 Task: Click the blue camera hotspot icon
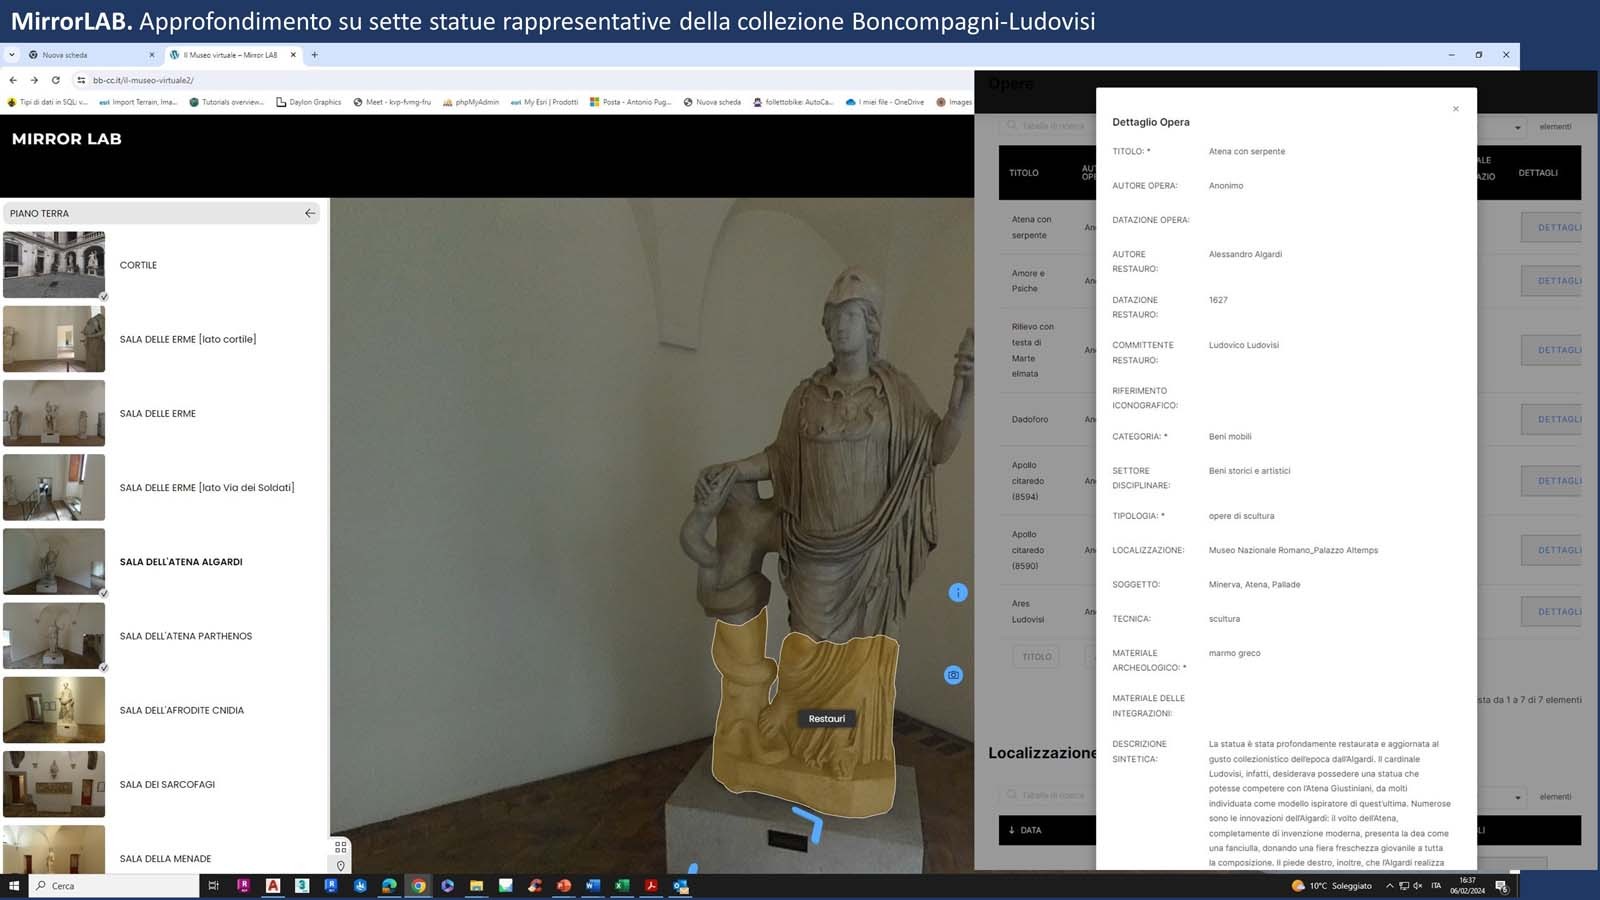pyautogui.click(x=953, y=675)
